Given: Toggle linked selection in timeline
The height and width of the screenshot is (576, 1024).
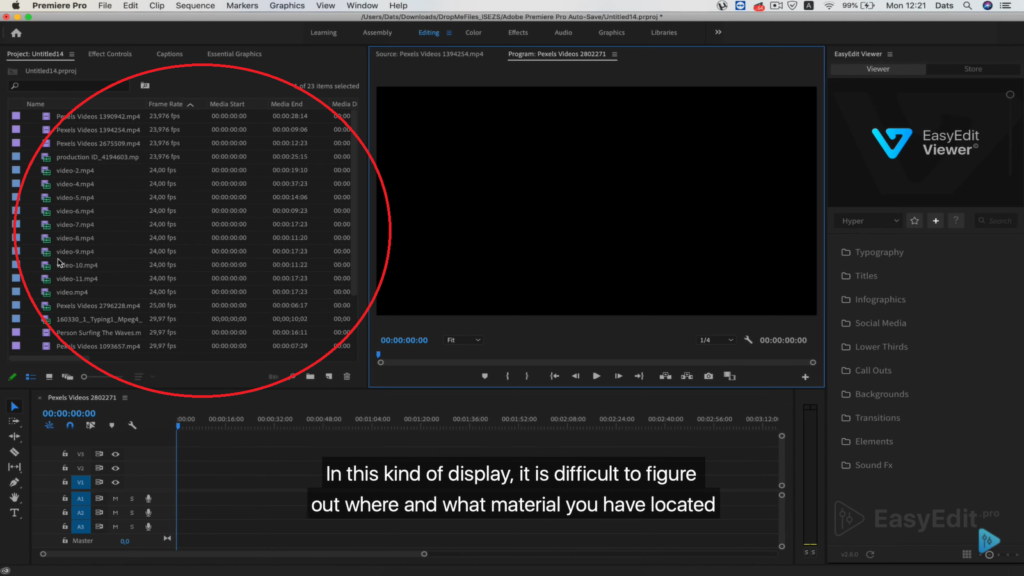Looking at the screenshot, I should [x=91, y=425].
